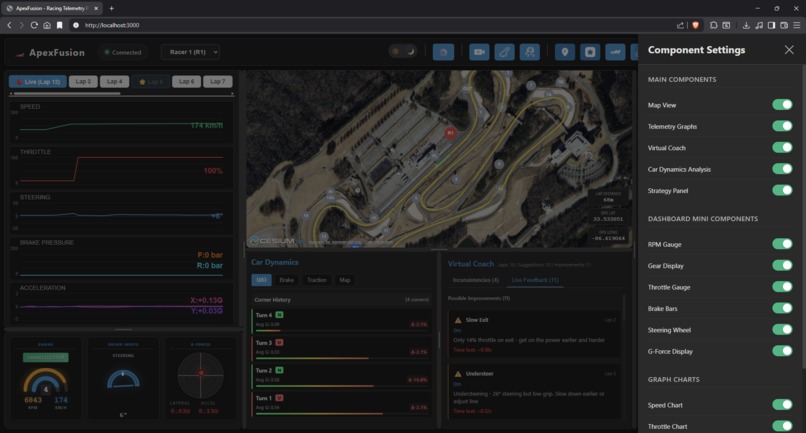Open the browser downloads icon
Image resolution: width=806 pixels, height=433 pixels.
click(746, 25)
